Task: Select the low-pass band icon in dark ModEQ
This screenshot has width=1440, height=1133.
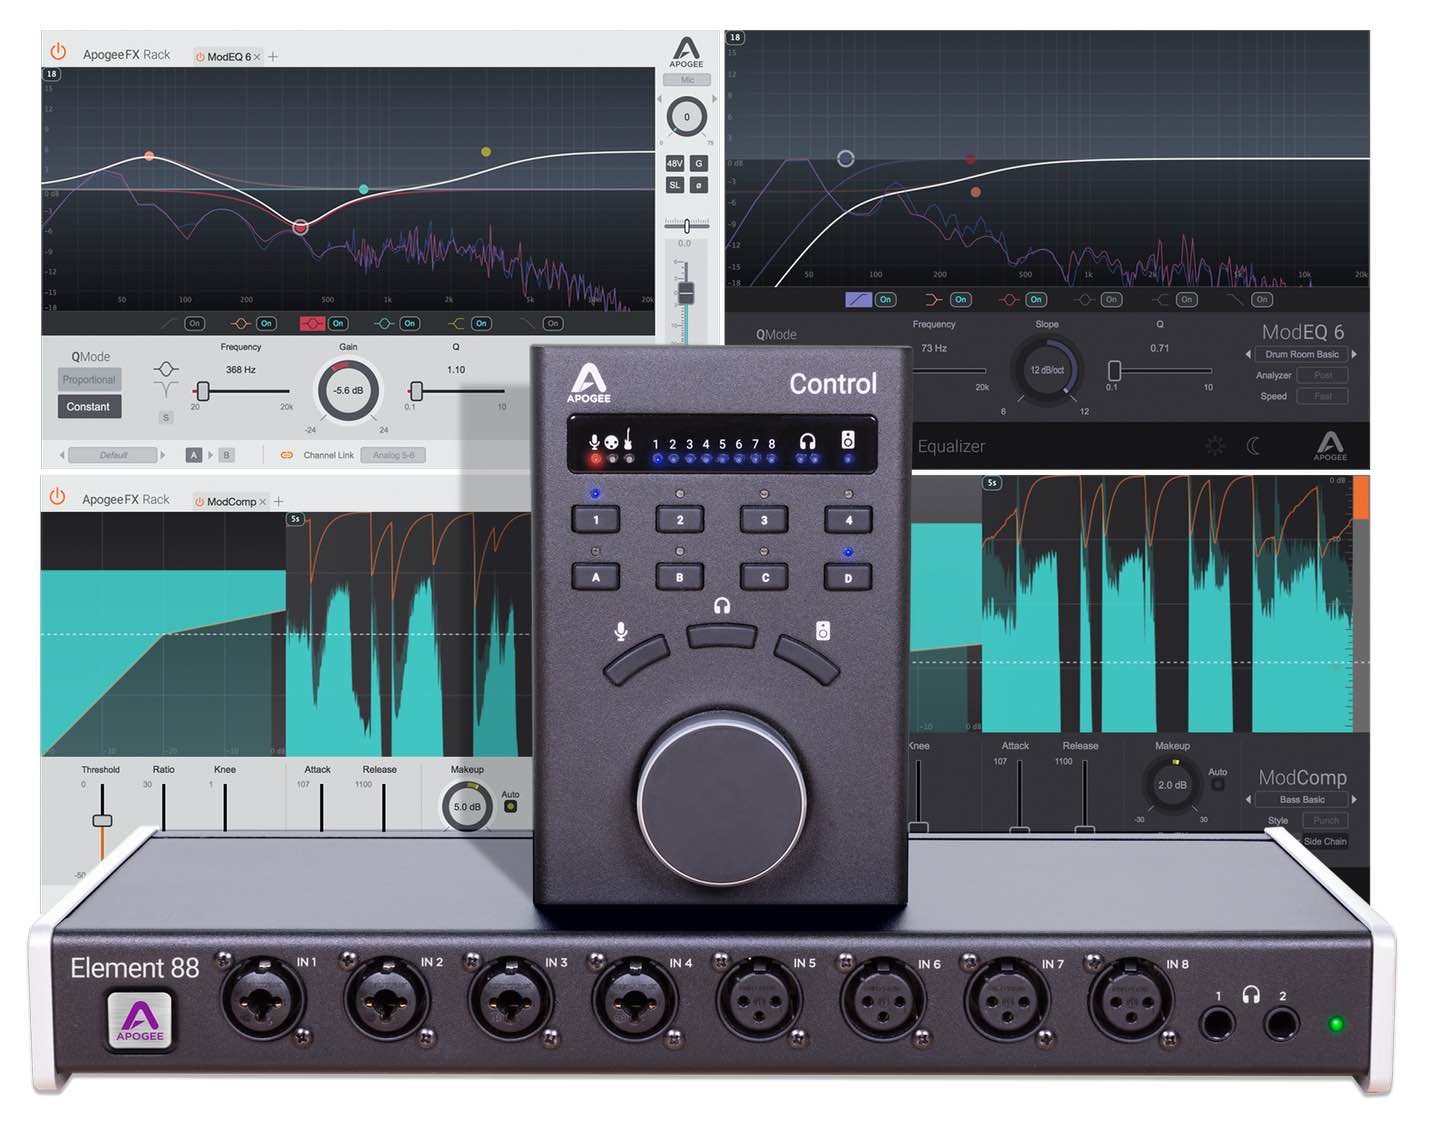Action: click(x=1236, y=299)
